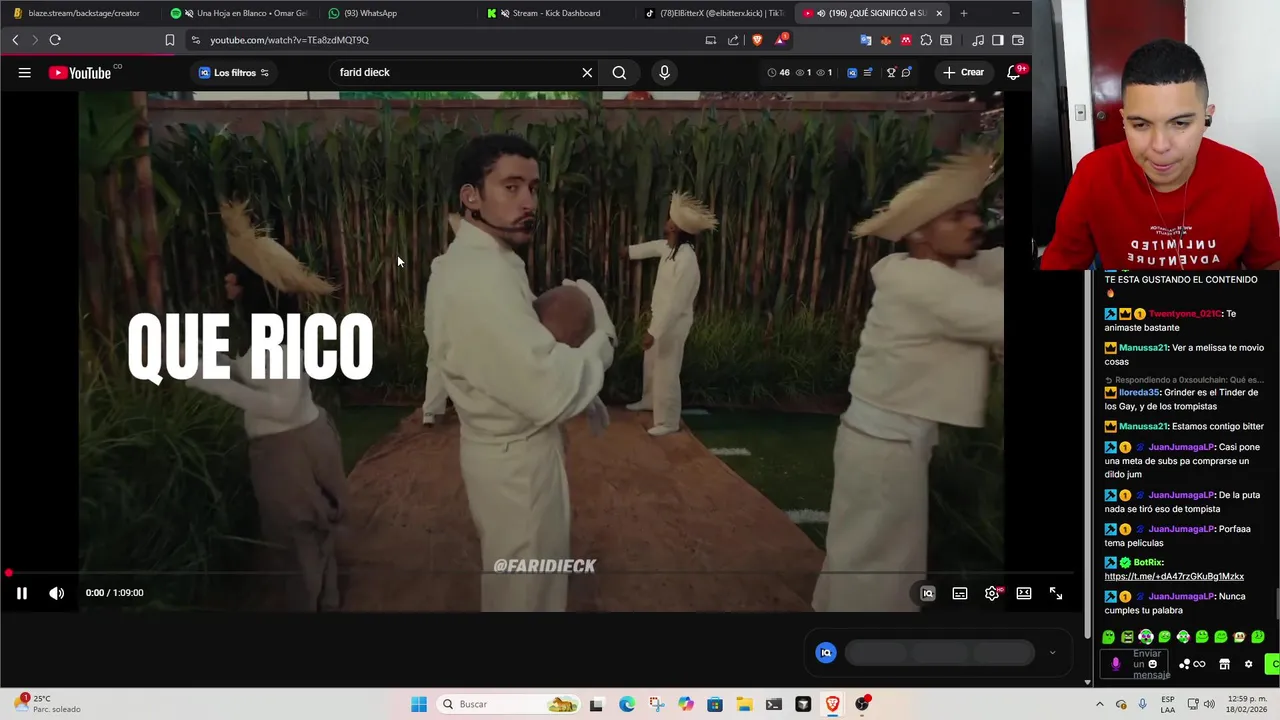Click the blue vidIQ badge below video
Viewport: 1280px width, 720px height.
pyautogui.click(x=826, y=653)
